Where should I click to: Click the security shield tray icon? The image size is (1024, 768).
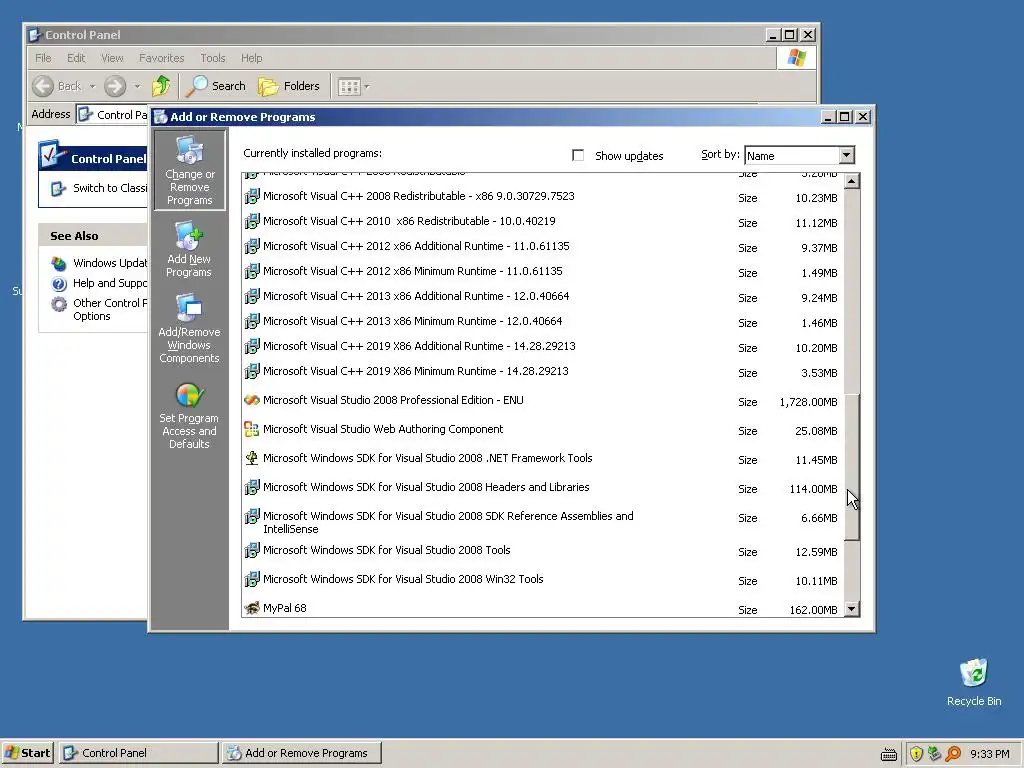916,754
